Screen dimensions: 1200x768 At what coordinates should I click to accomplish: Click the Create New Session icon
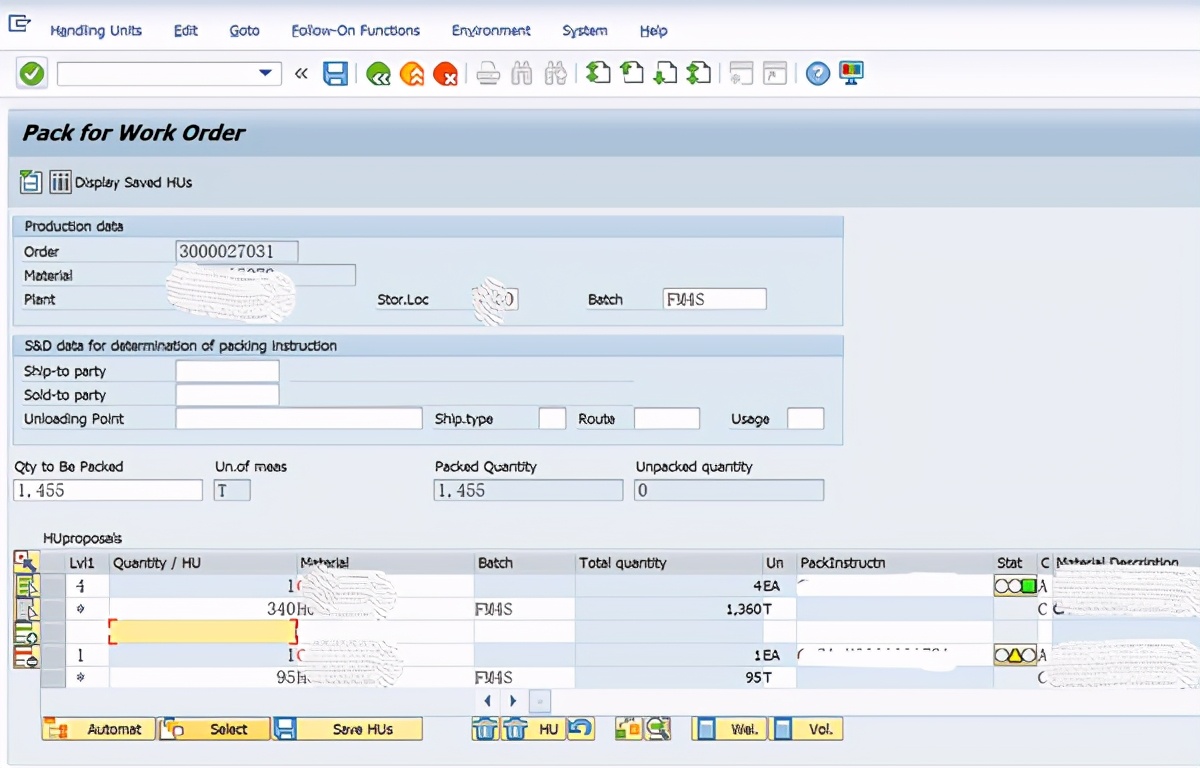coord(741,73)
